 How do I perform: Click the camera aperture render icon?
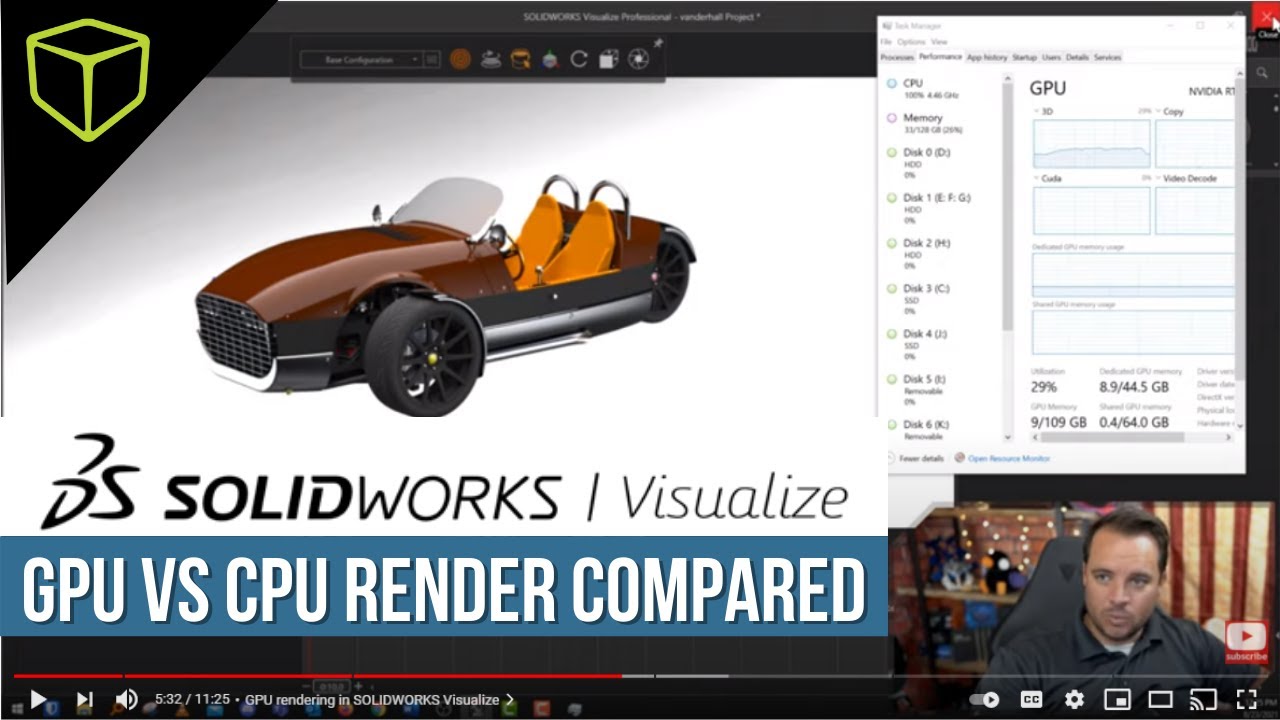click(x=638, y=60)
